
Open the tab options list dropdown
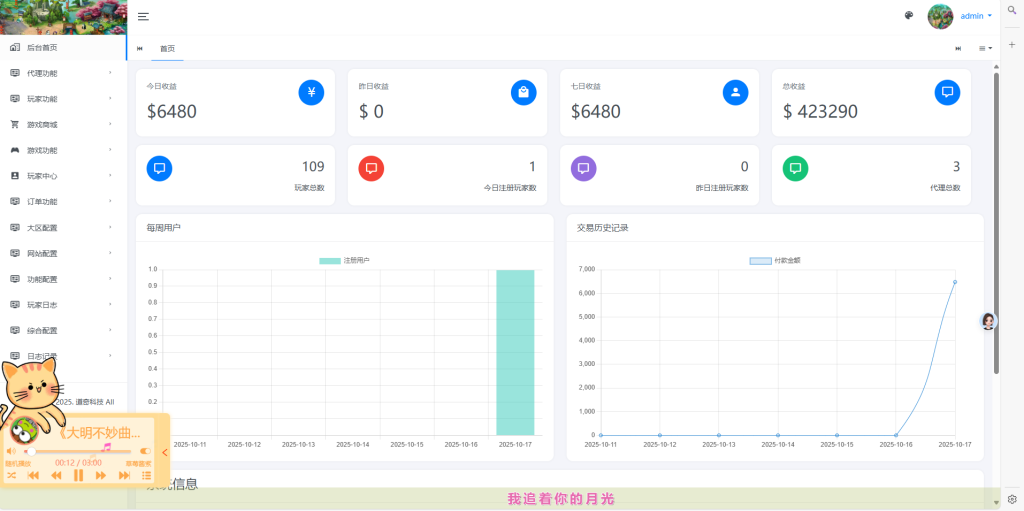pyautogui.click(x=985, y=48)
